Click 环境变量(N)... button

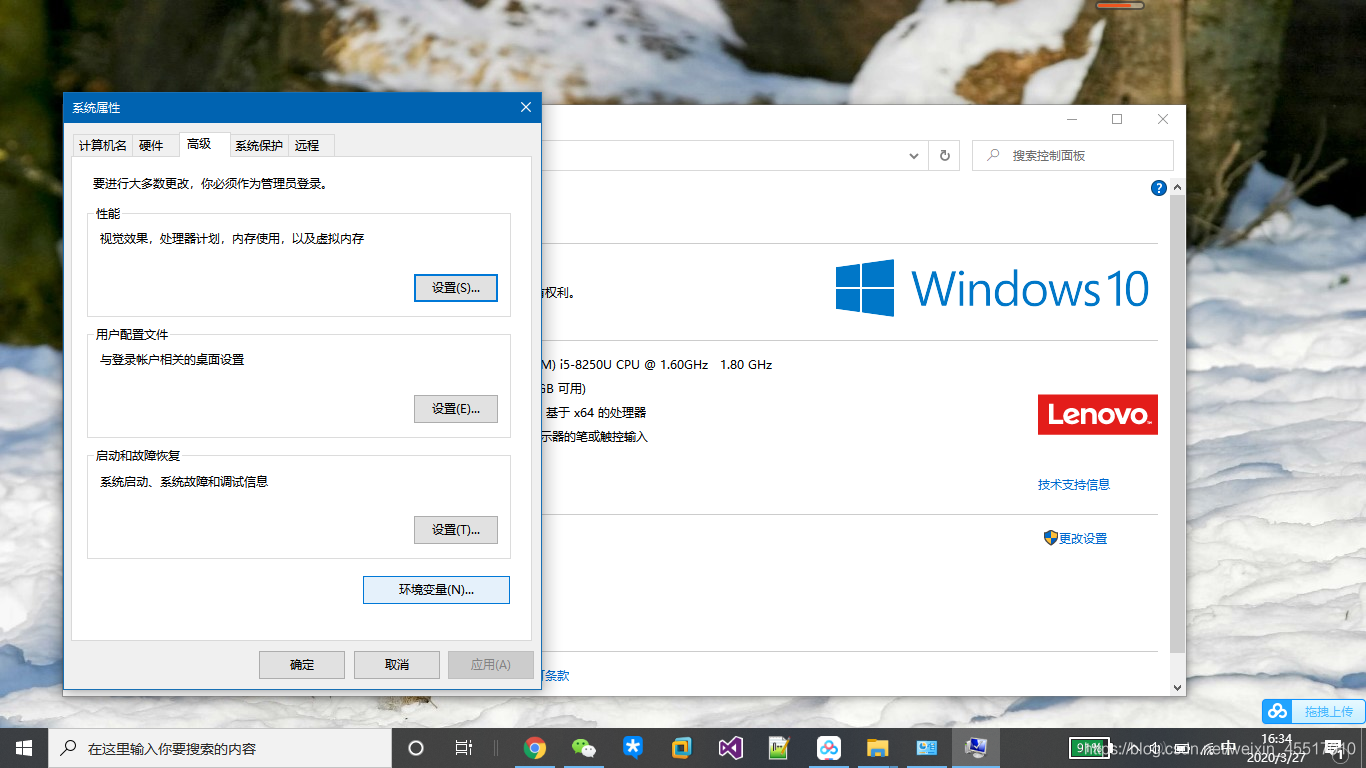(x=436, y=590)
